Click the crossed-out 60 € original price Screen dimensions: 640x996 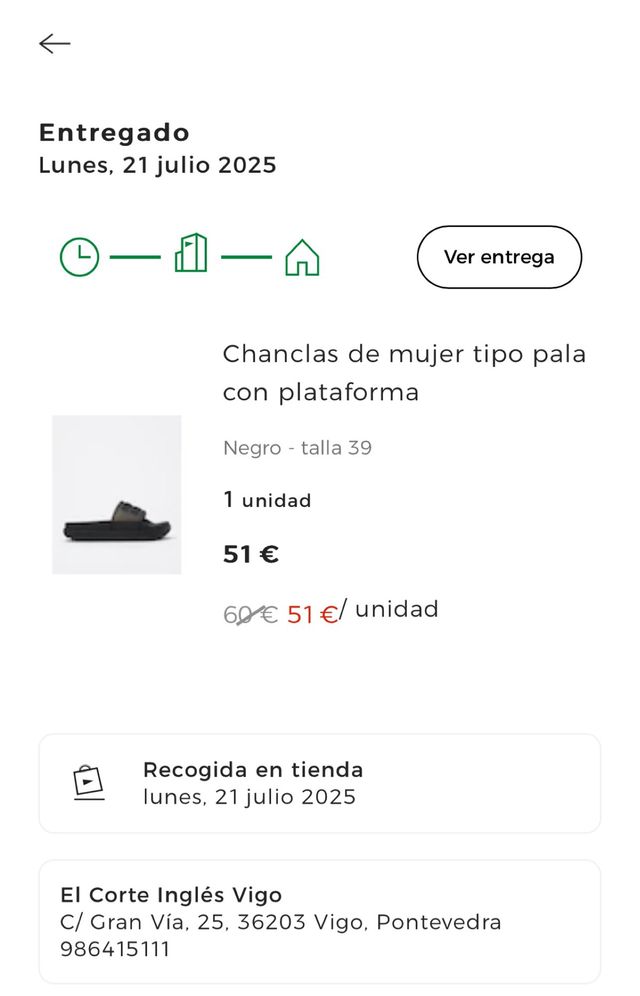250,614
